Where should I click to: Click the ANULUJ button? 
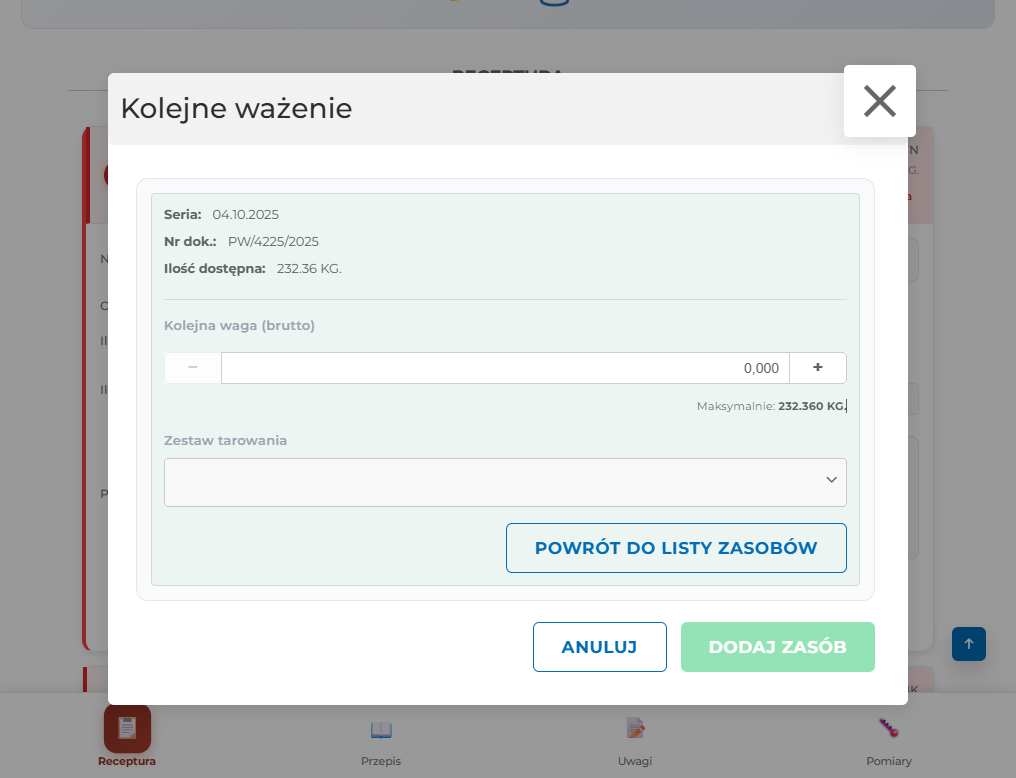click(599, 647)
